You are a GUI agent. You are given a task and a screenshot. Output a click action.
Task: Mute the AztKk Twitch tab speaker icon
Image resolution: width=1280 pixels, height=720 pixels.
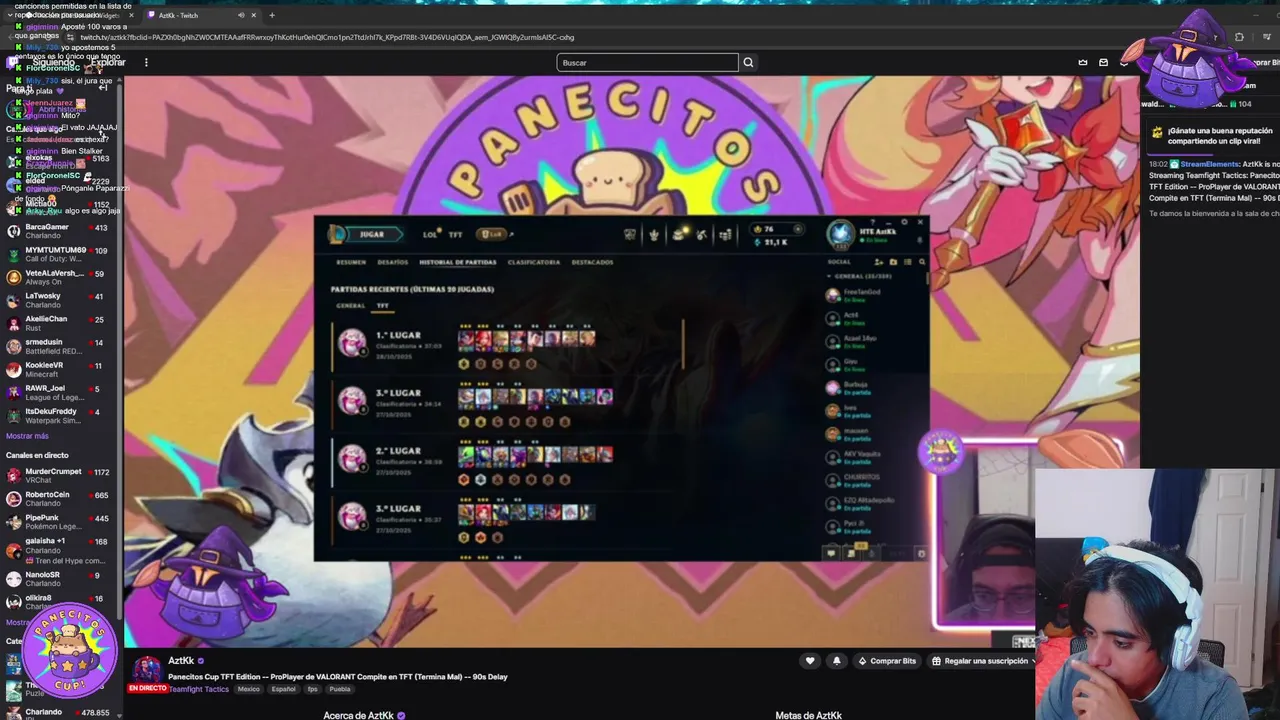click(x=241, y=15)
